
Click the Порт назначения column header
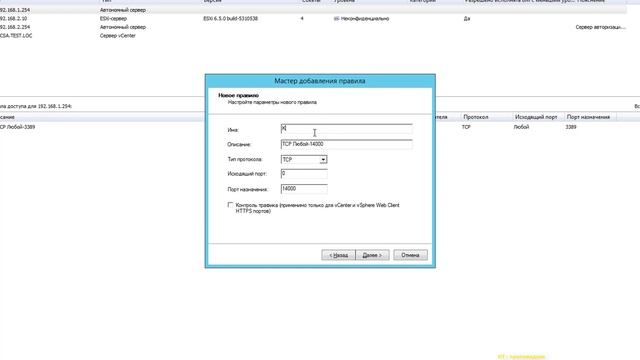pyautogui.click(x=588, y=117)
